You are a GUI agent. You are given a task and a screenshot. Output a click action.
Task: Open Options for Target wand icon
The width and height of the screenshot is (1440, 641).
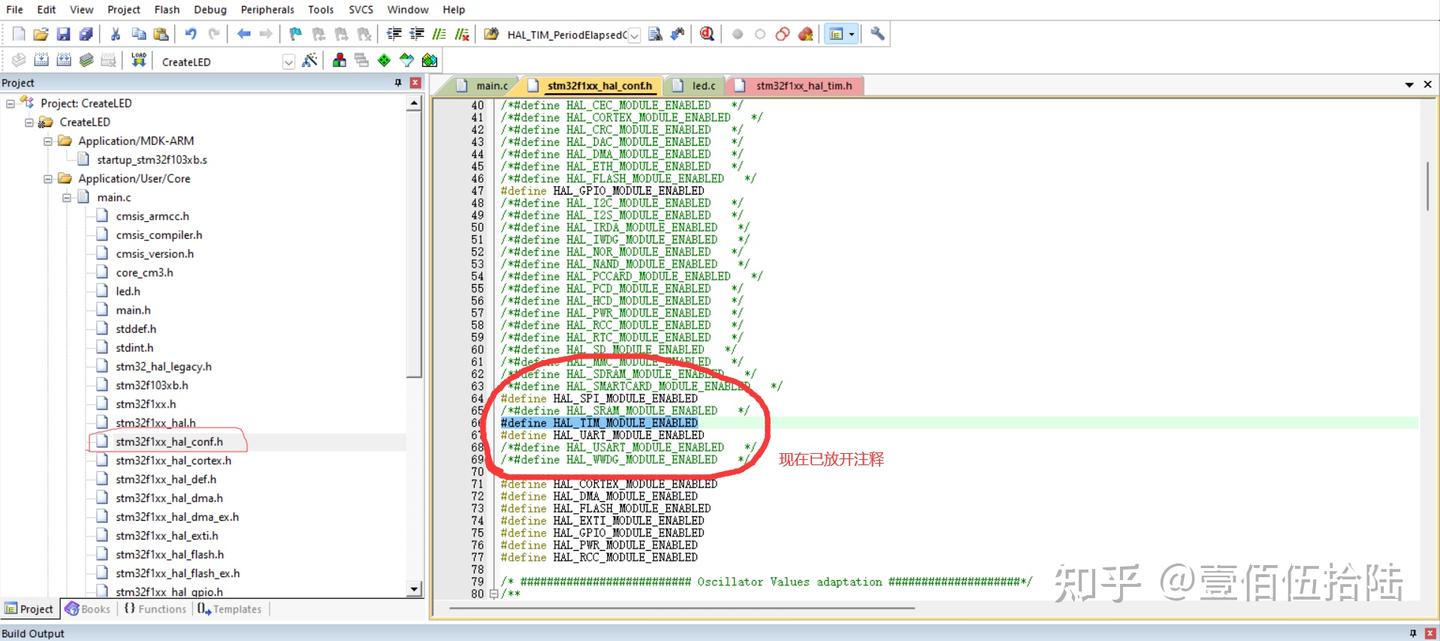tap(310, 61)
